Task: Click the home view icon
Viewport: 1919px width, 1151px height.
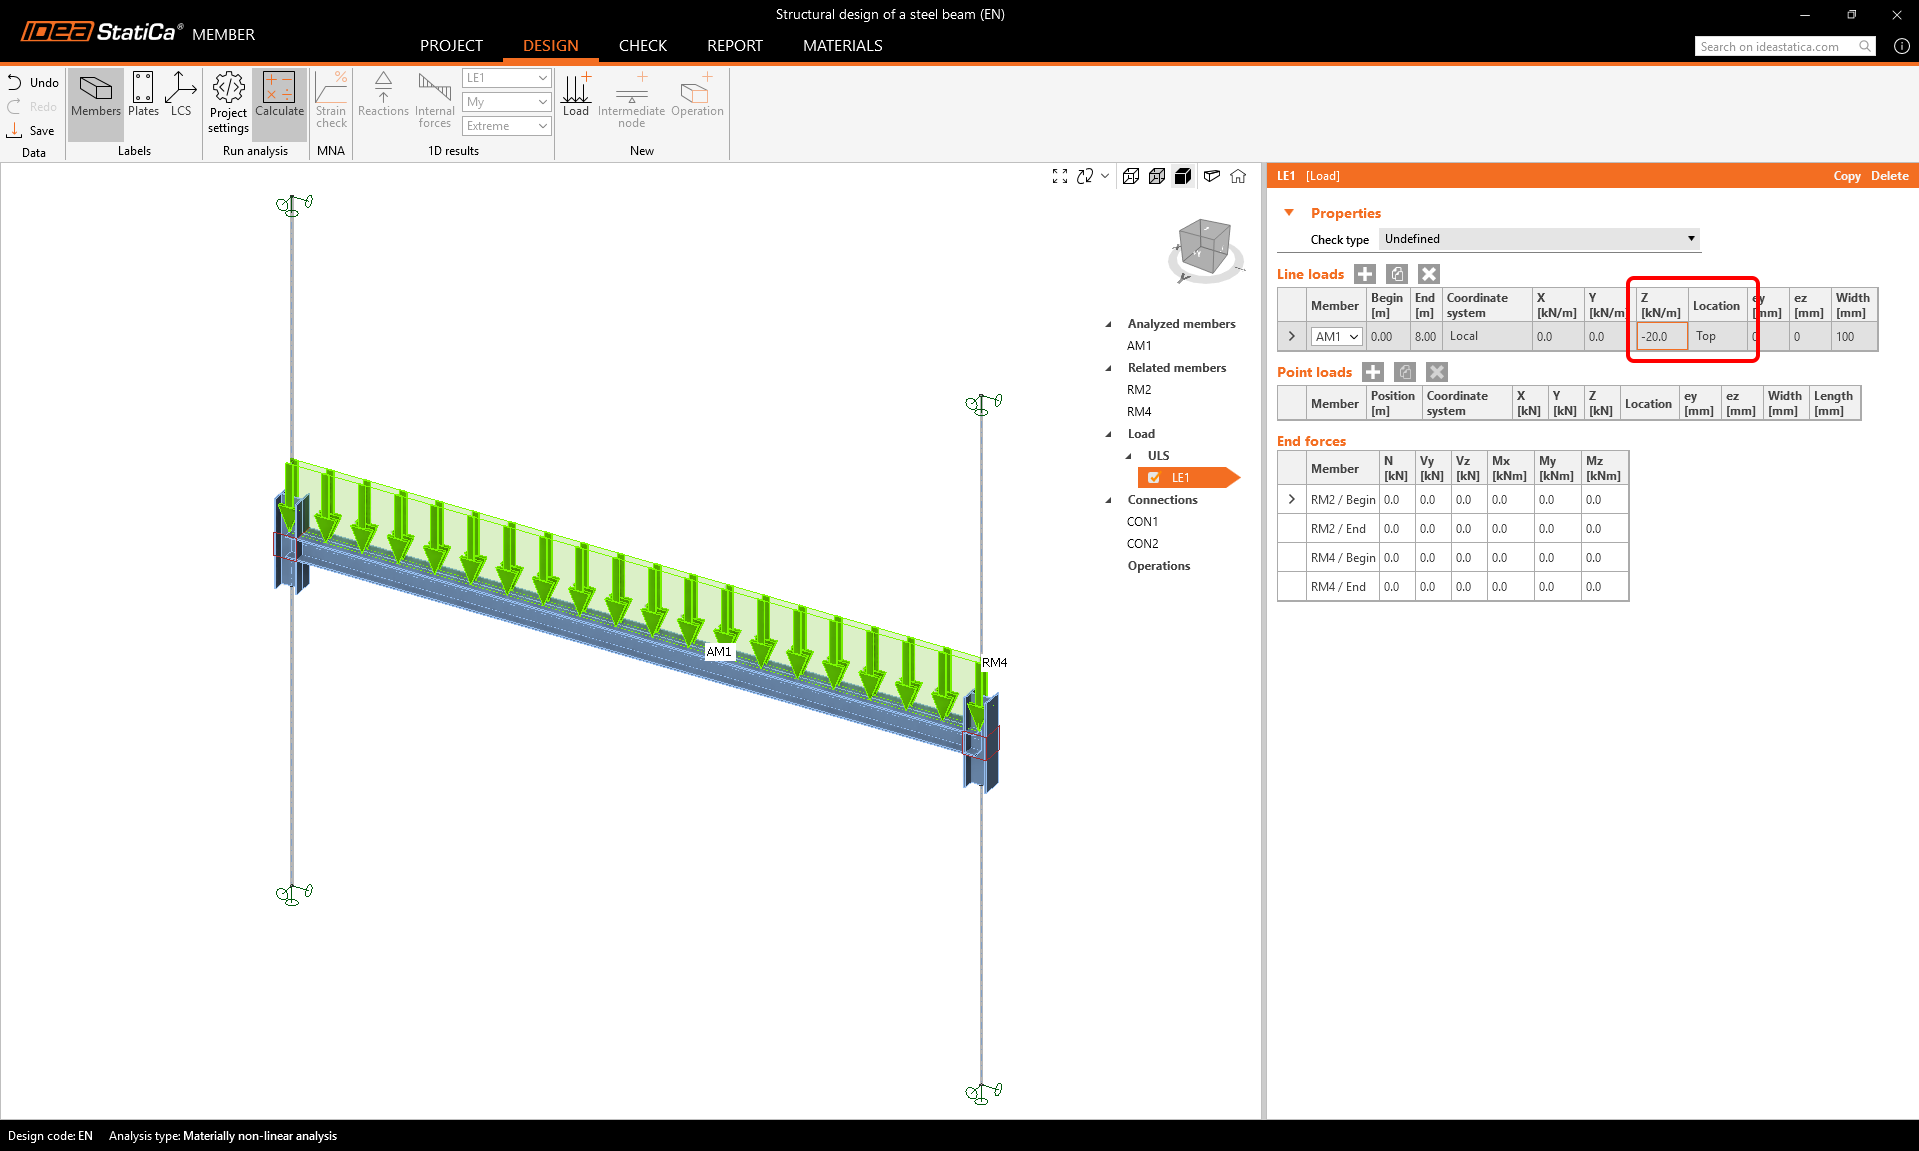Action: [x=1238, y=176]
